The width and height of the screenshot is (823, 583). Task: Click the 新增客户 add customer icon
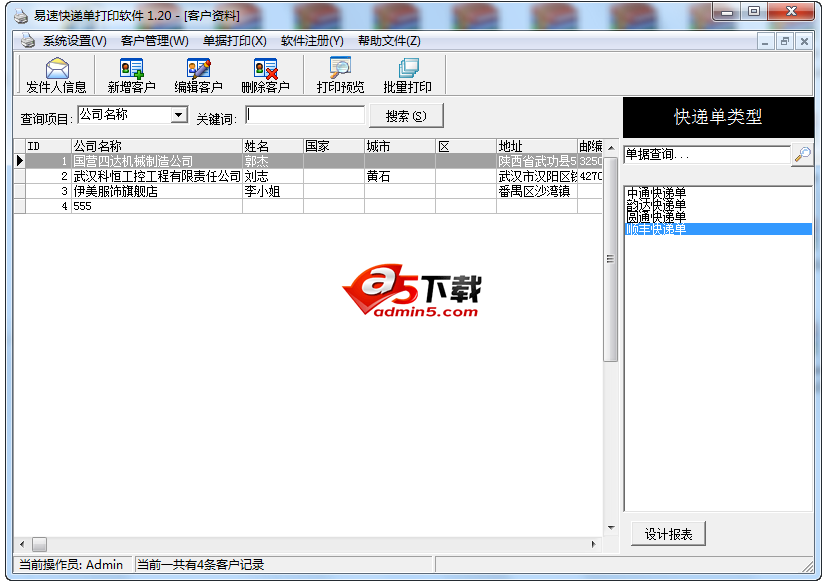click(131, 75)
